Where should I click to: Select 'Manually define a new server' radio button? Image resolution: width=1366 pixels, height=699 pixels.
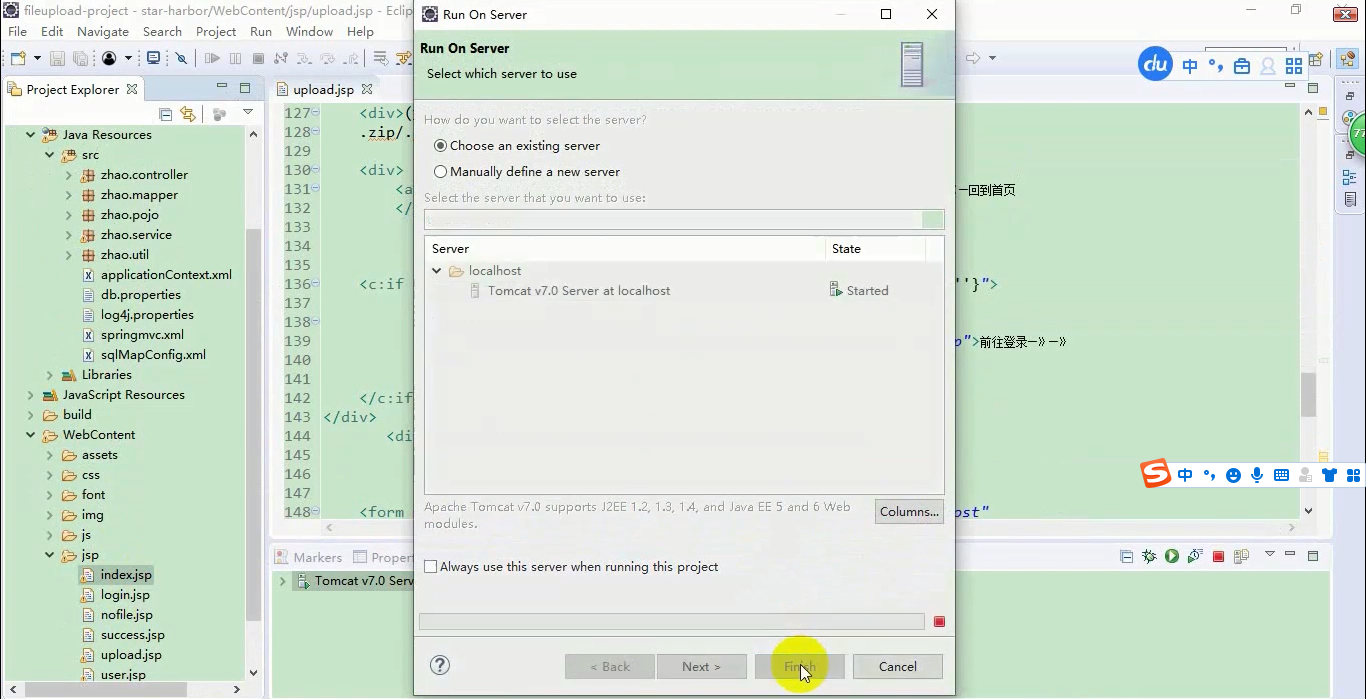coord(440,172)
